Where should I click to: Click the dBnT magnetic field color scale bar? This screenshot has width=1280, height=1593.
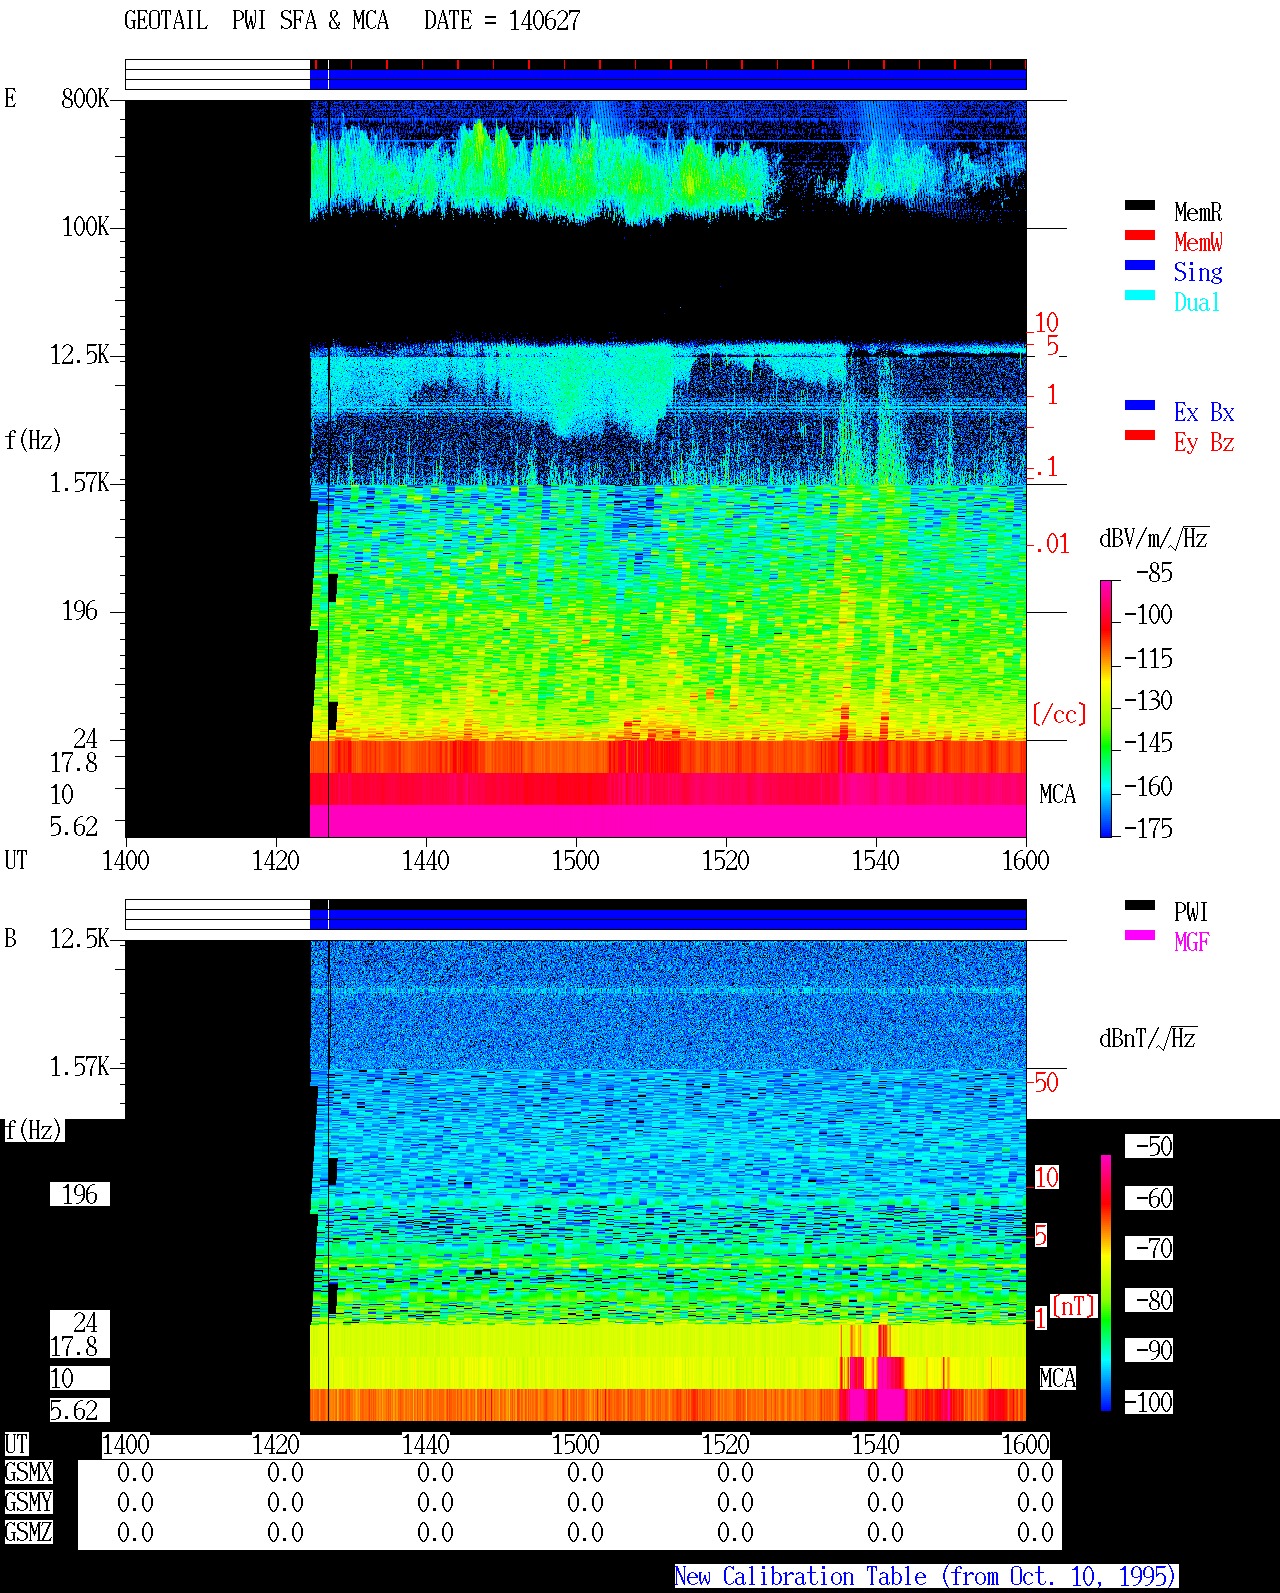pos(1106,1283)
